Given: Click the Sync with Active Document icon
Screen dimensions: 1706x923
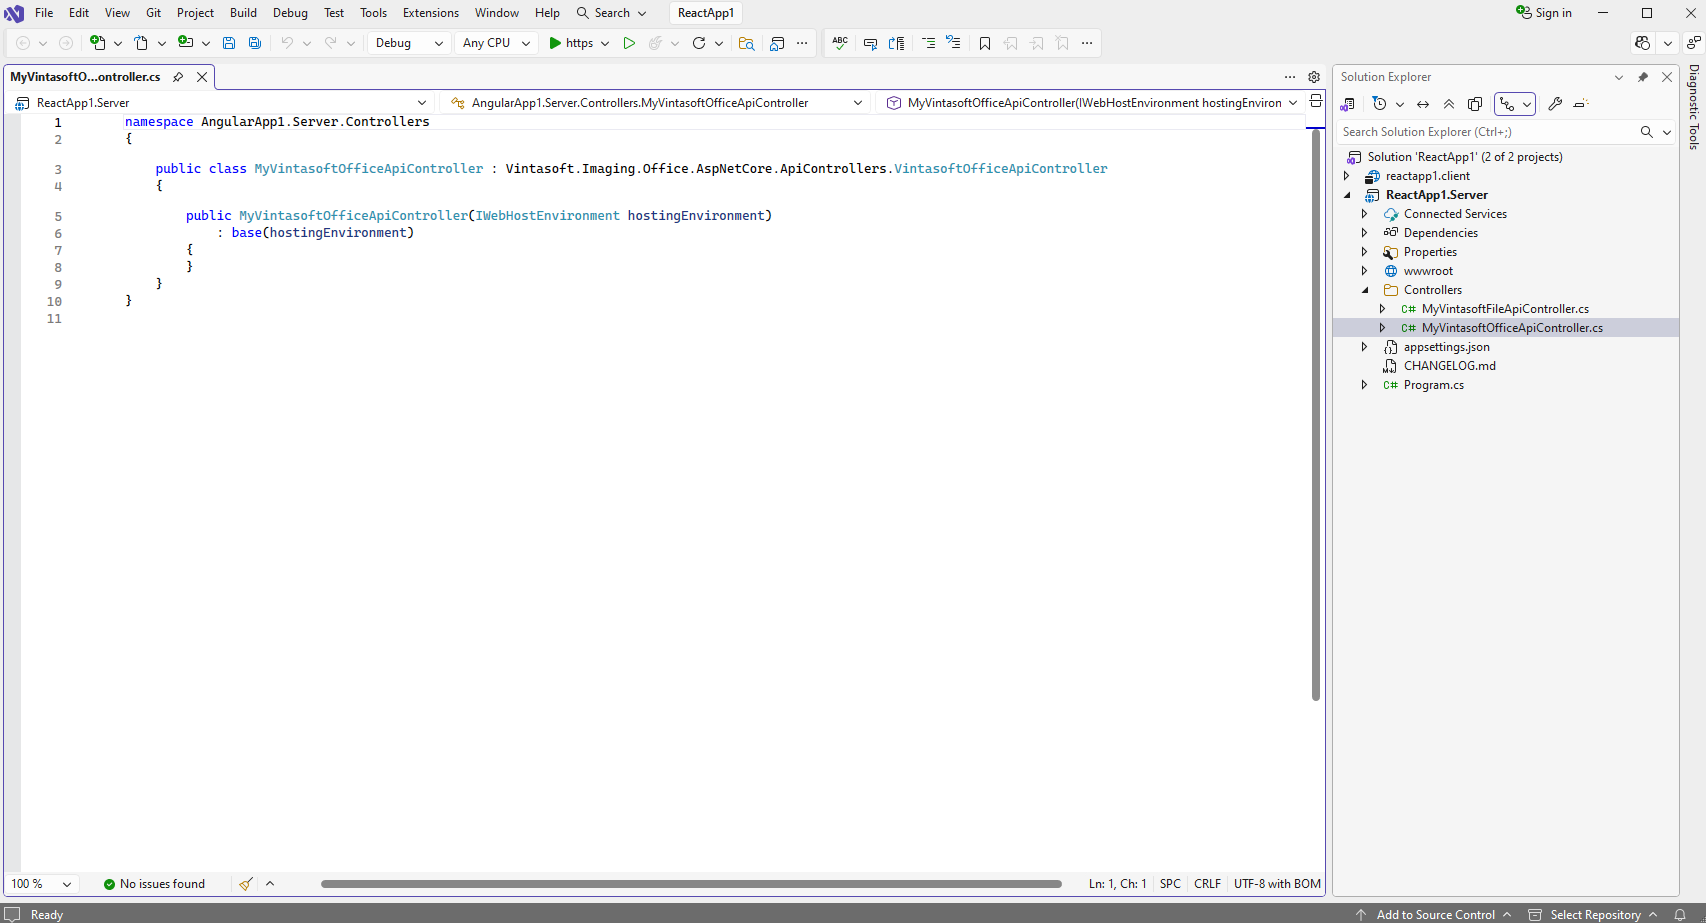Looking at the screenshot, I should pyautogui.click(x=1423, y=104).
